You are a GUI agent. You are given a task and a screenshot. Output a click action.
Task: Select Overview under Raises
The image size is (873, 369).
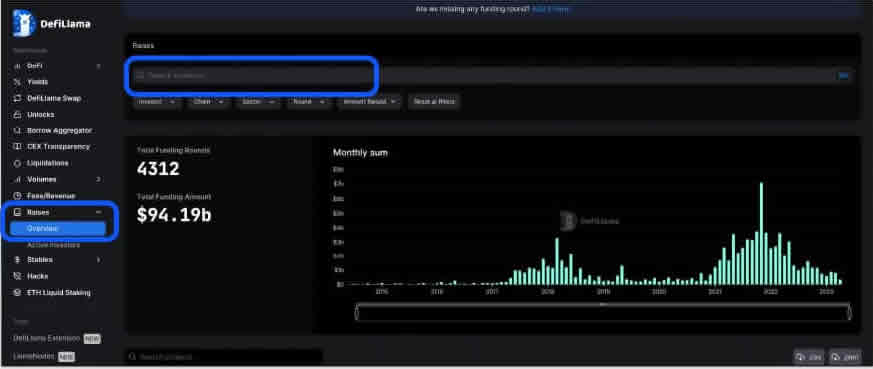pyautogui.click(x=57, y=228)
